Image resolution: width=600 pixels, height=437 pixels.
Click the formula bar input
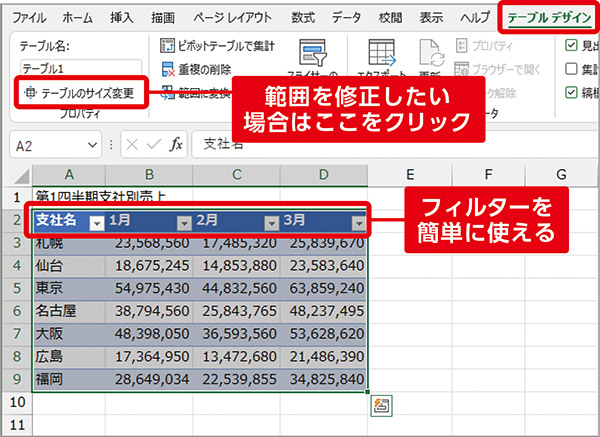tap(395, 144)
